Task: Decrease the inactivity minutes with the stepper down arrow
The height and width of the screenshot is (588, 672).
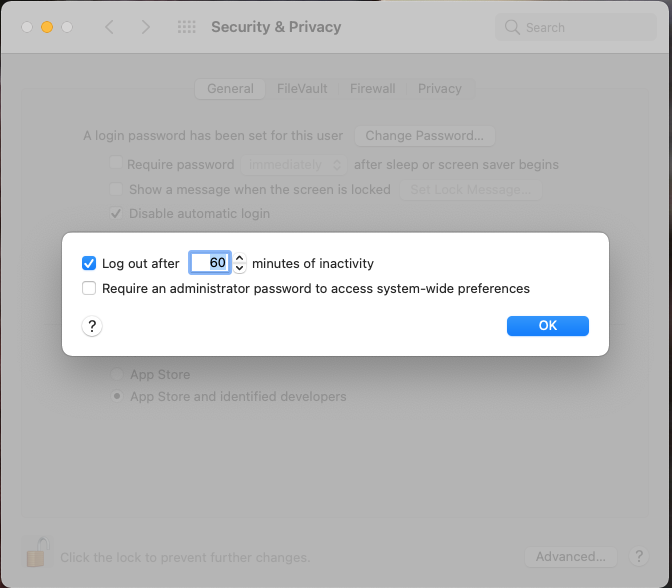Action: (239, 269)
